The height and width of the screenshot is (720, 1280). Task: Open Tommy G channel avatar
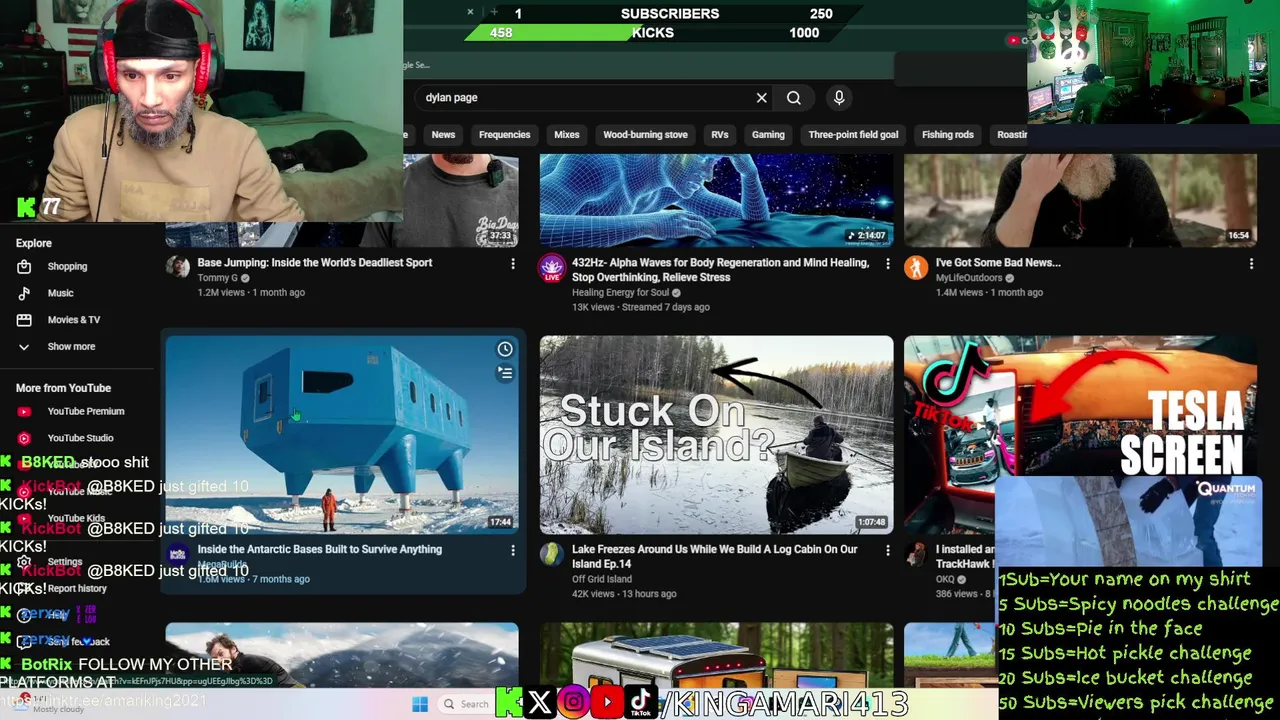(x=178, y=267)
